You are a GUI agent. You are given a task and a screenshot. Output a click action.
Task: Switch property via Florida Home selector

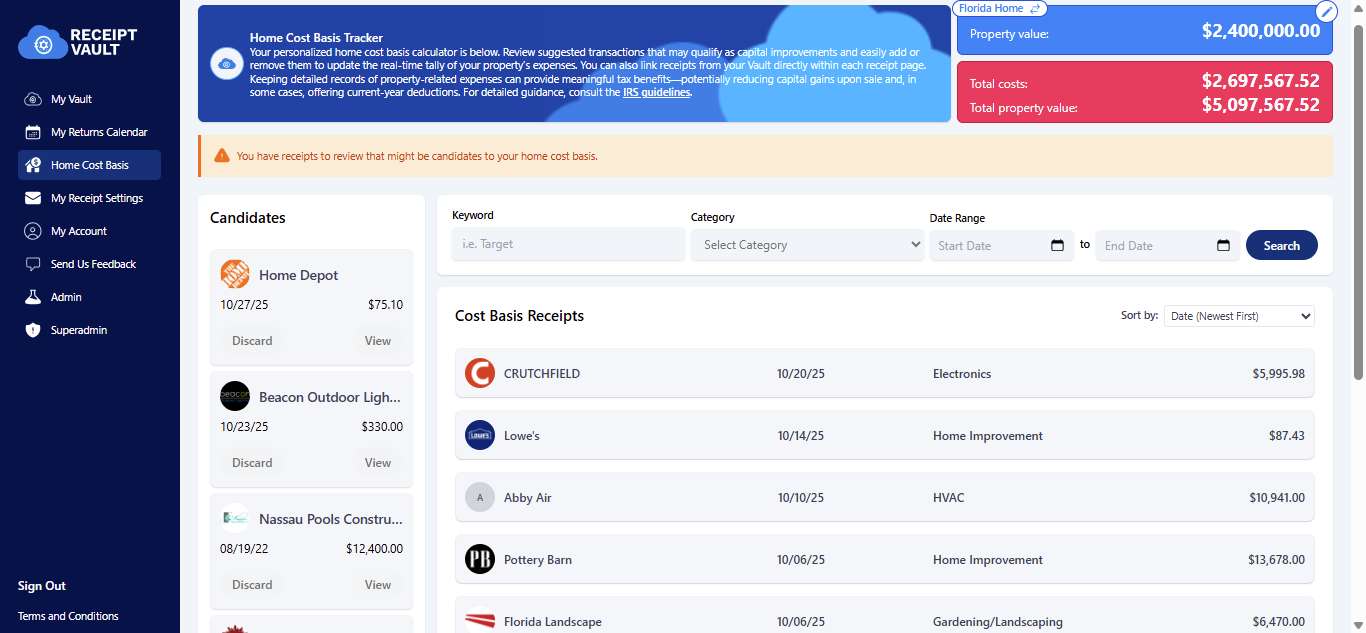(x=1000, y=8)
